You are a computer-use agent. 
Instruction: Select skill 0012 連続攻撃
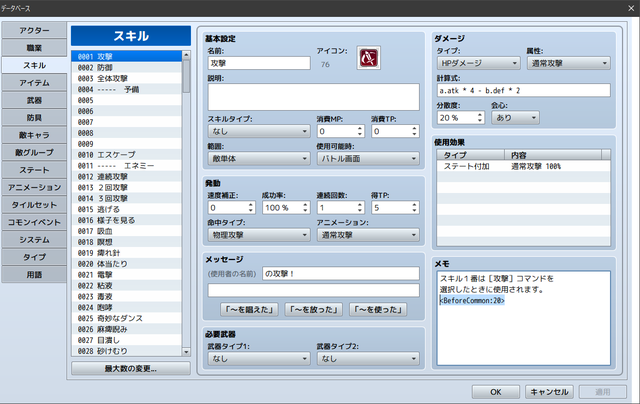pos(127,177)
